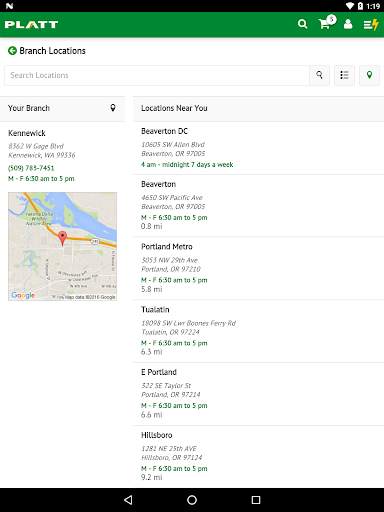Select the Locations Near You header
The image size is (384, 512).
click(x=174, y=108)
